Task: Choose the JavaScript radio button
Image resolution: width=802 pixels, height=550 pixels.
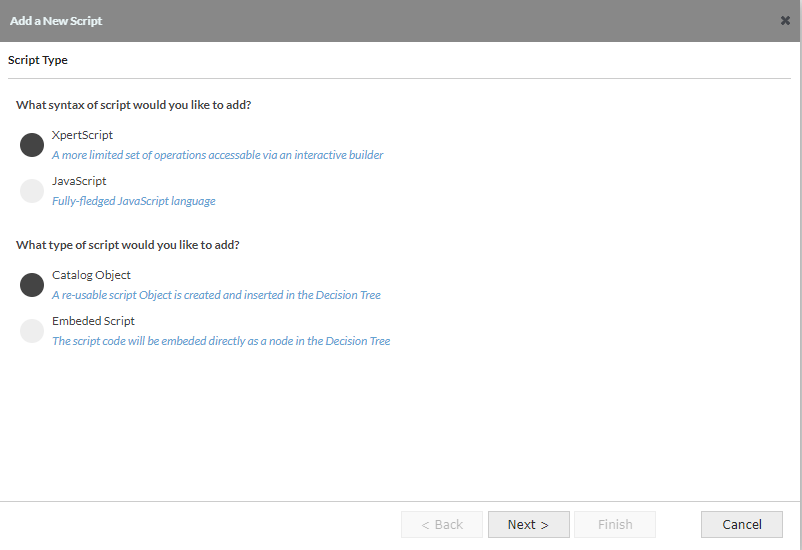Action: 32,191
